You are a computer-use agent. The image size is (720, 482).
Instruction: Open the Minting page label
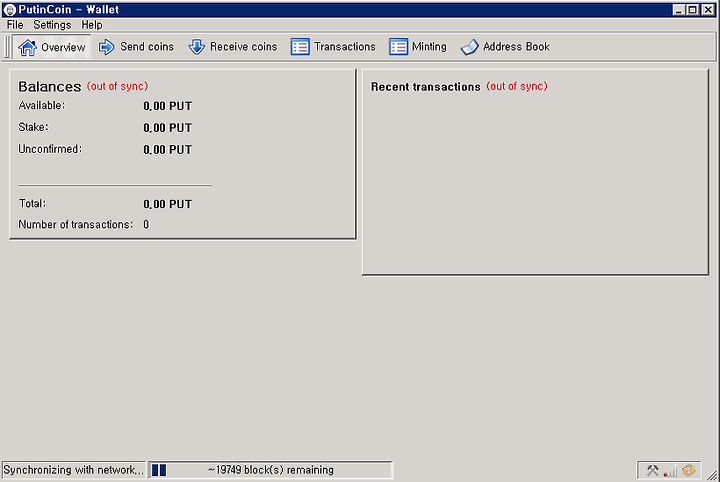point(429,47)
